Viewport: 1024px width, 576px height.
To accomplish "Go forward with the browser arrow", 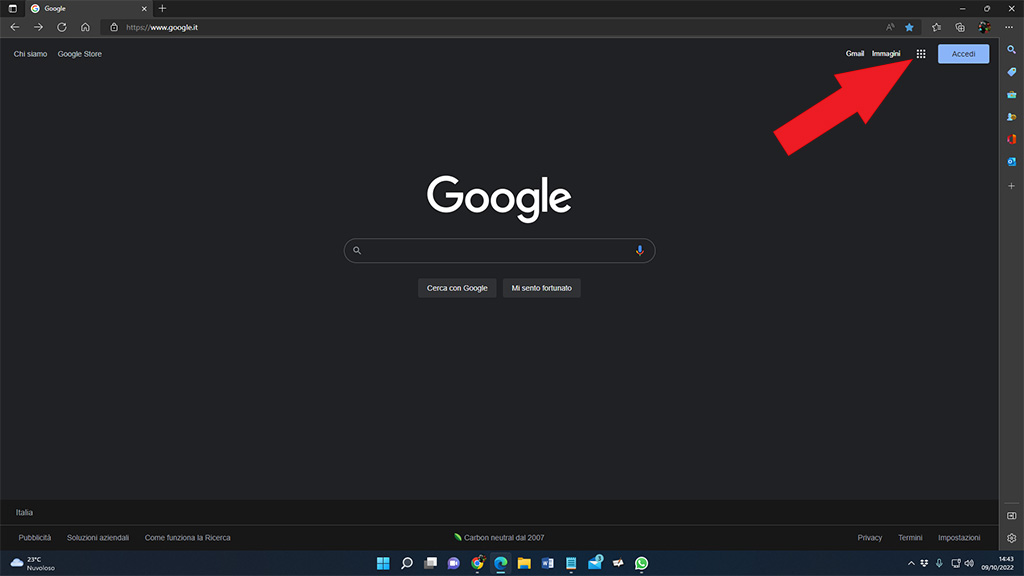I will click(39, 27).
